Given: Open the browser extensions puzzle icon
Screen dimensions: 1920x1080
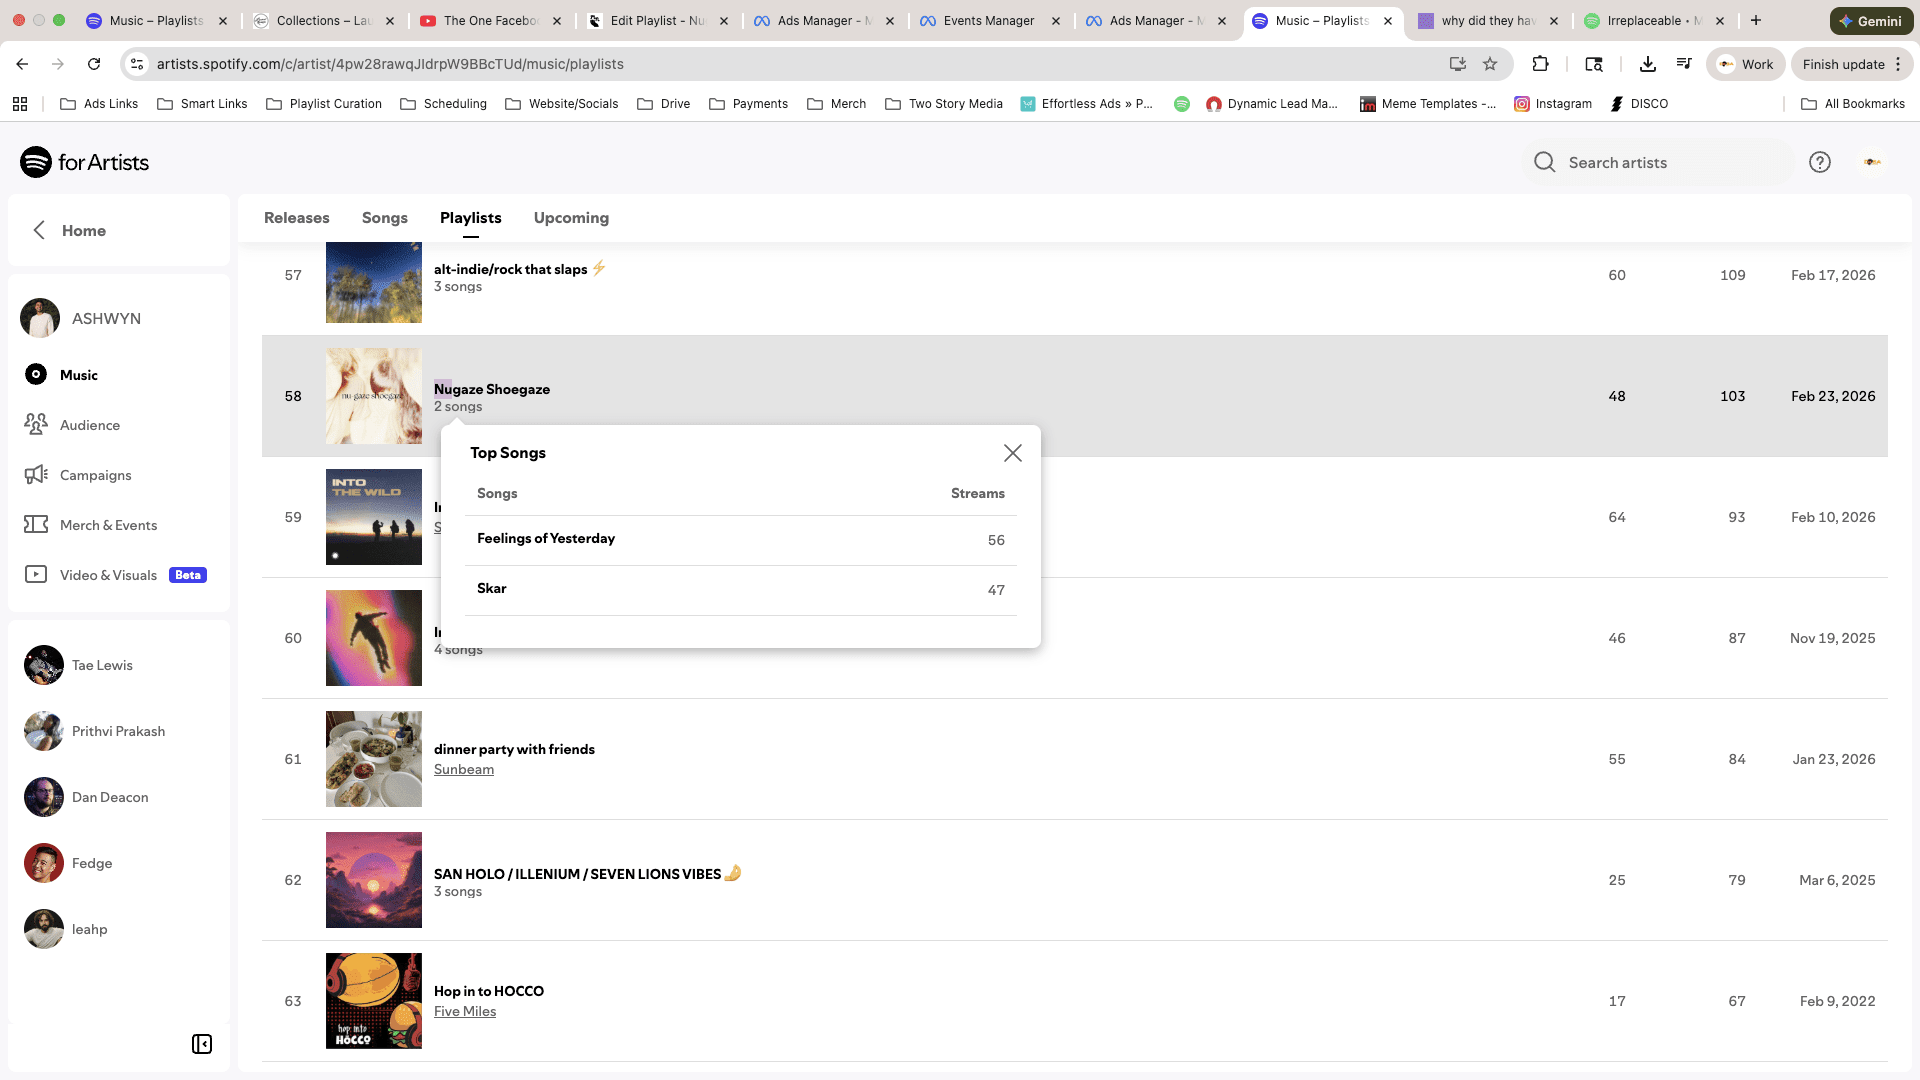Looking at the screenshot, I should tap(1540, 64).
